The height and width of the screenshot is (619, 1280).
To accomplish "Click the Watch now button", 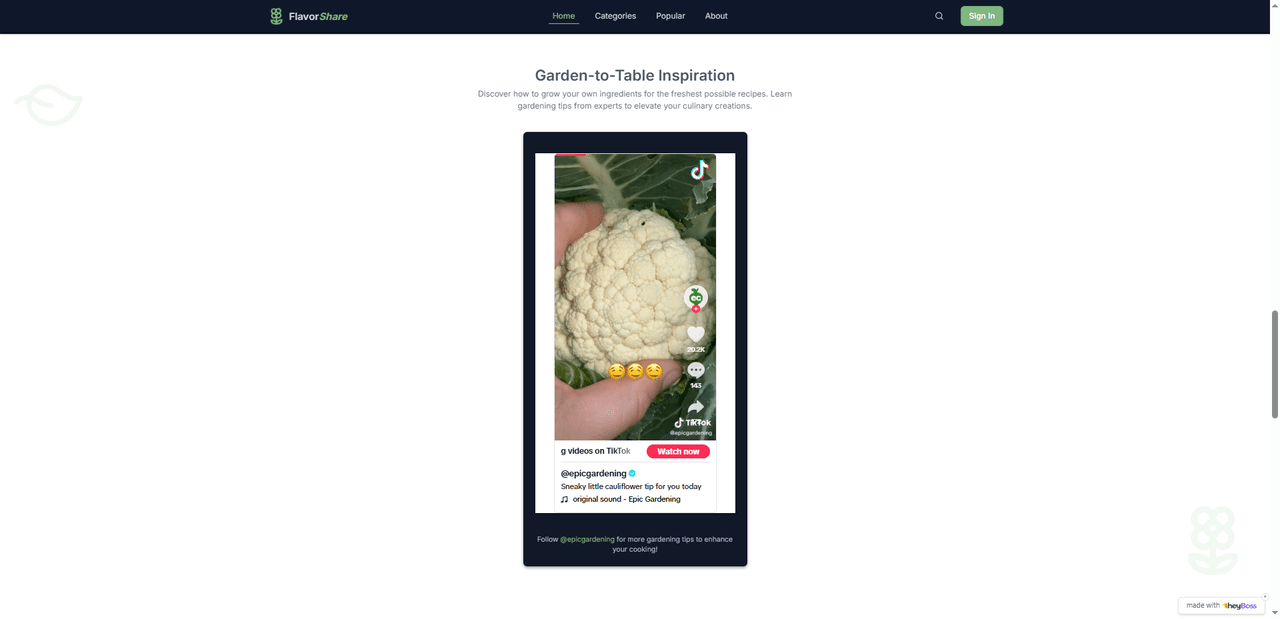I will [678, 452].
